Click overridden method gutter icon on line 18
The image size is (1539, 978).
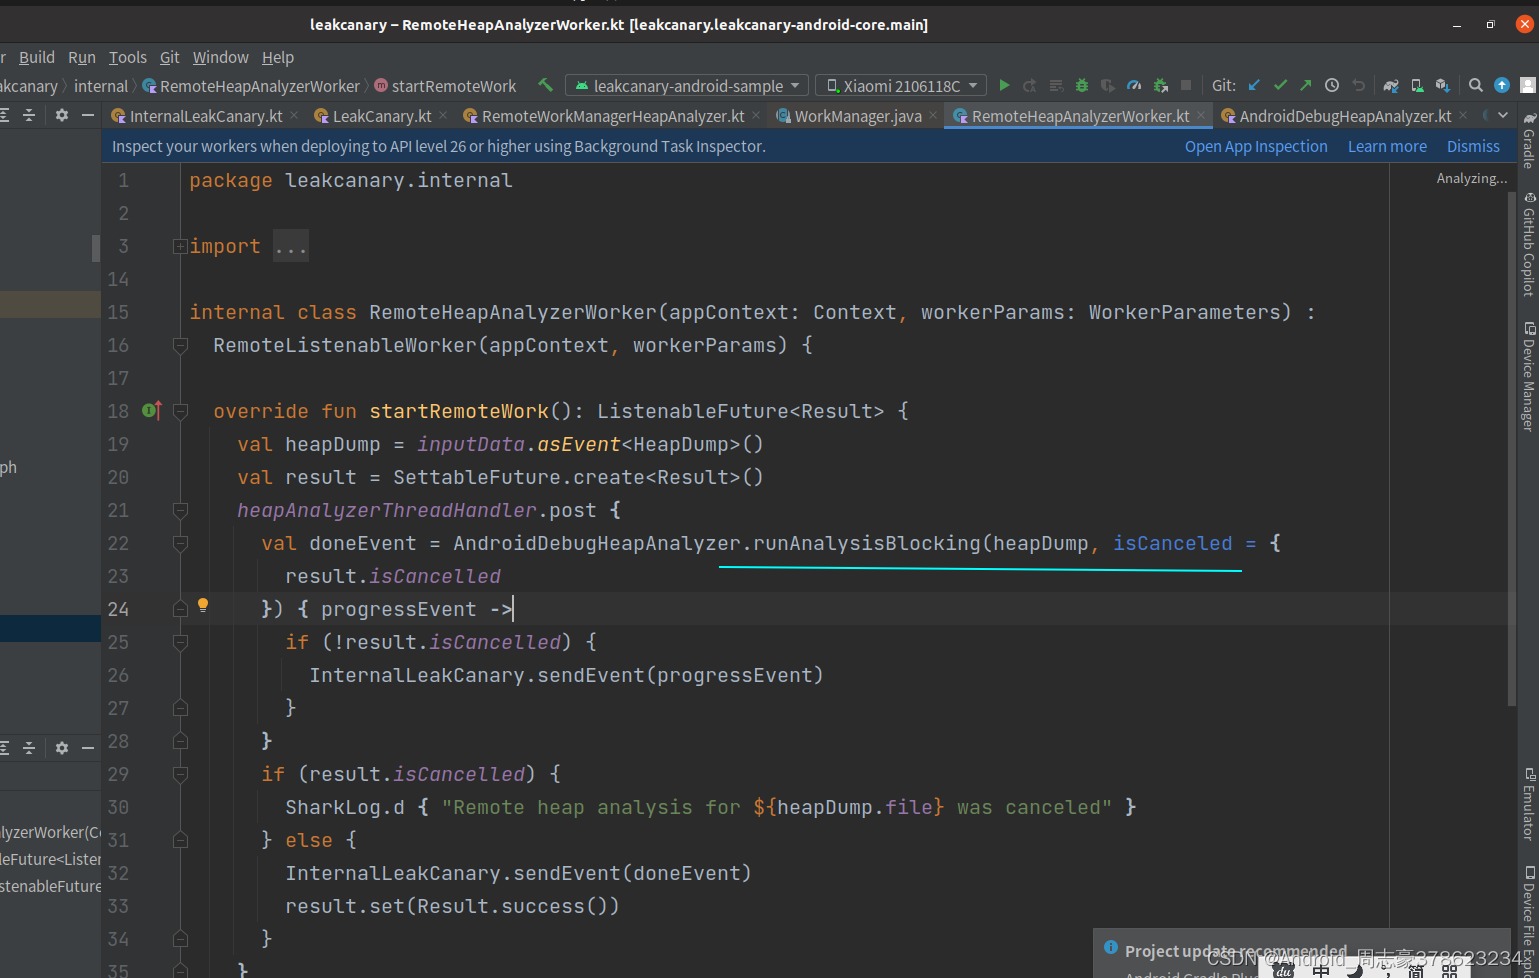(152, 410)
